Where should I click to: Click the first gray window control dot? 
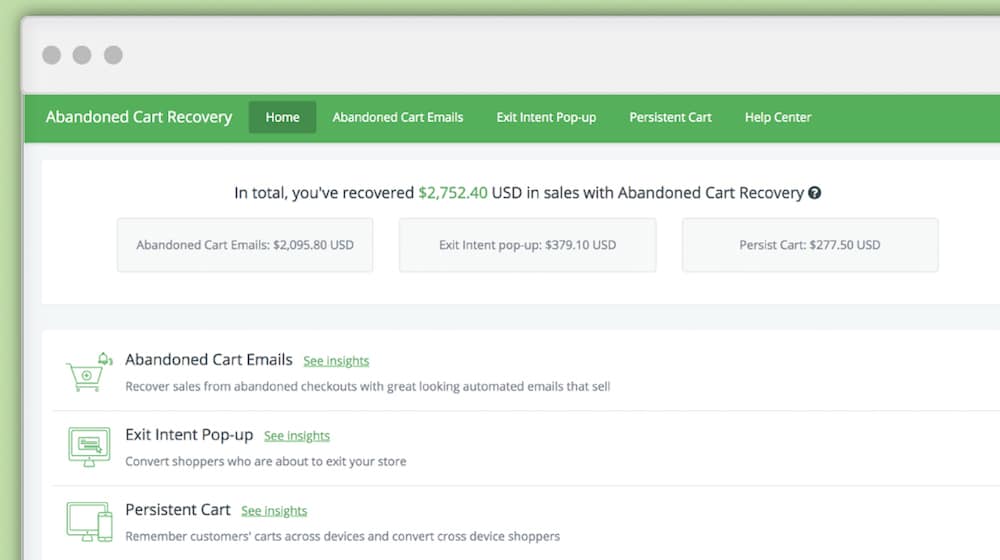[52, 55]
